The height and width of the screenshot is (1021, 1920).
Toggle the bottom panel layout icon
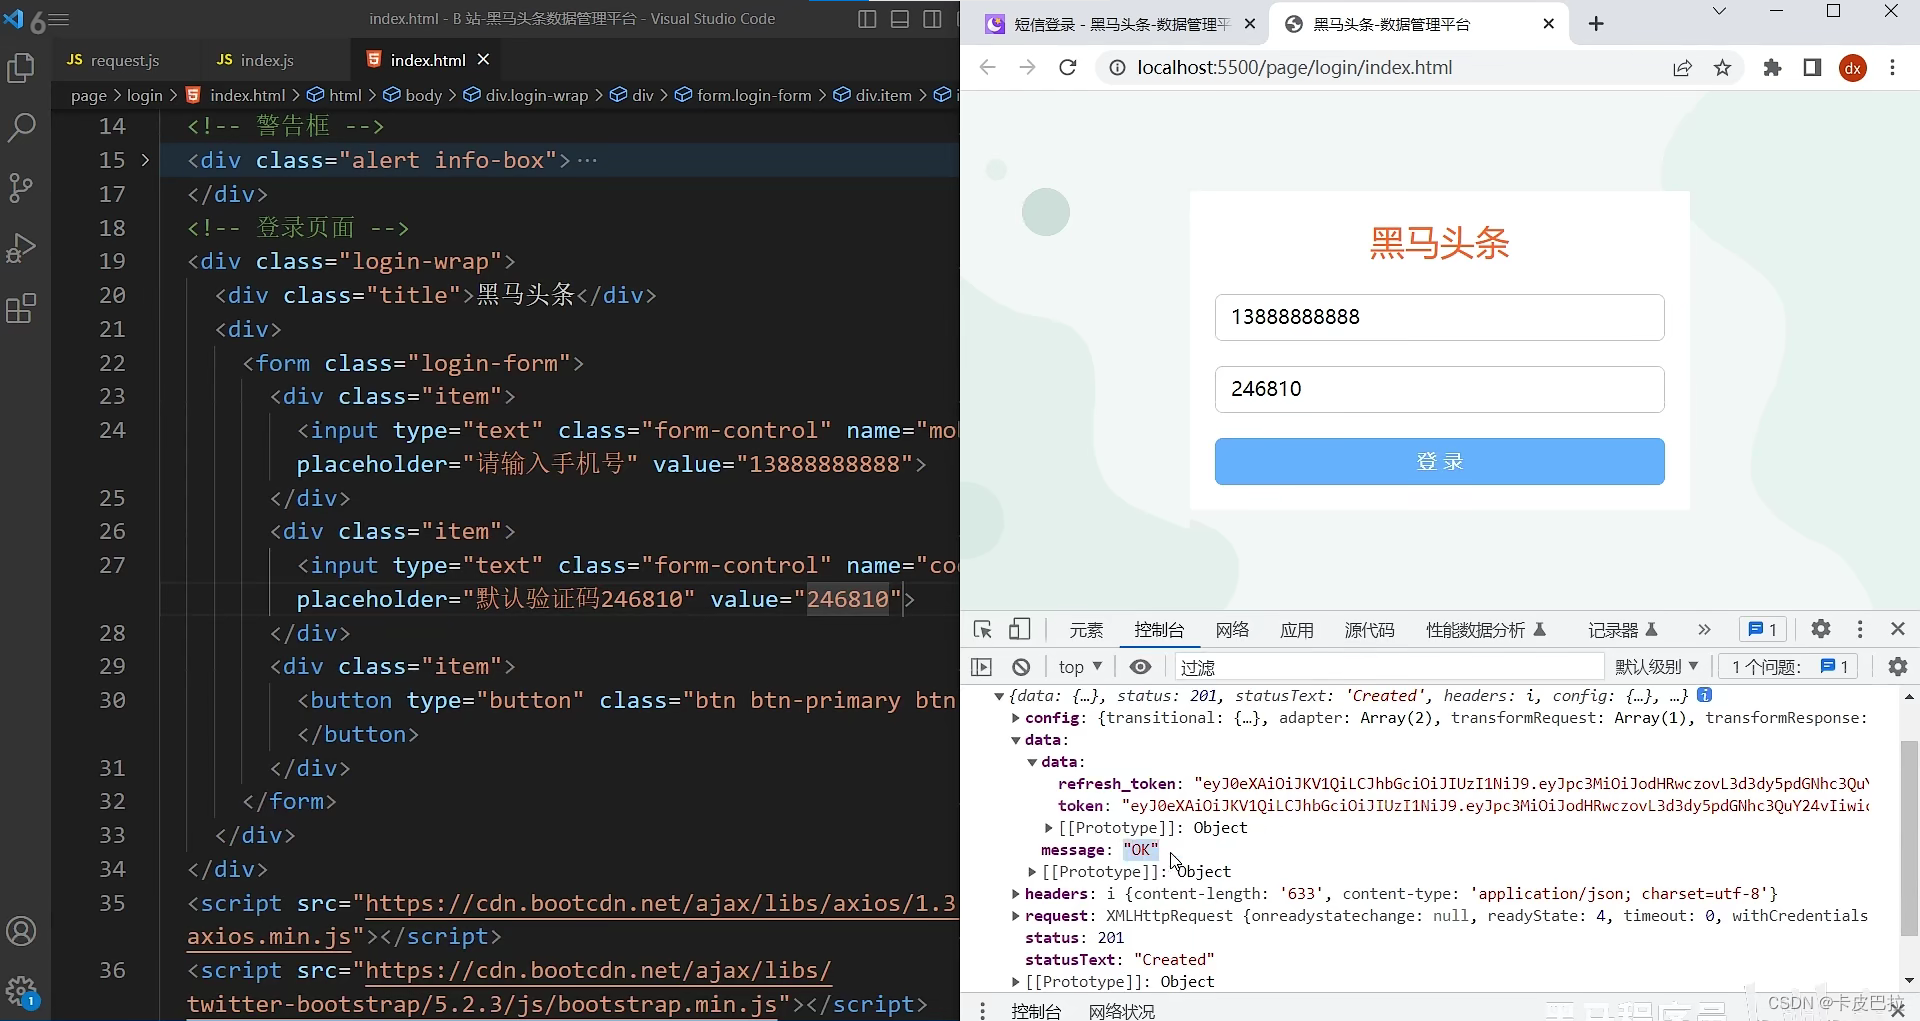coord(900,19)
